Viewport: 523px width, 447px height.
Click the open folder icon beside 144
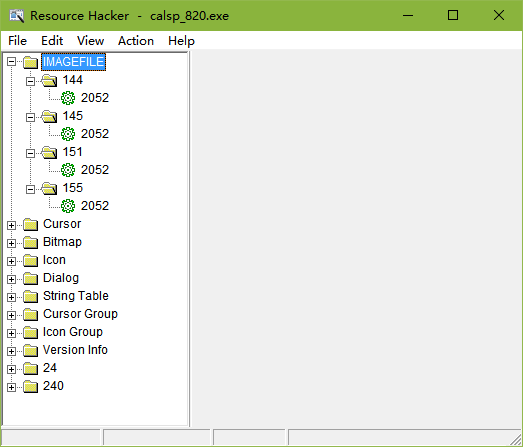(x=49, y=80)
